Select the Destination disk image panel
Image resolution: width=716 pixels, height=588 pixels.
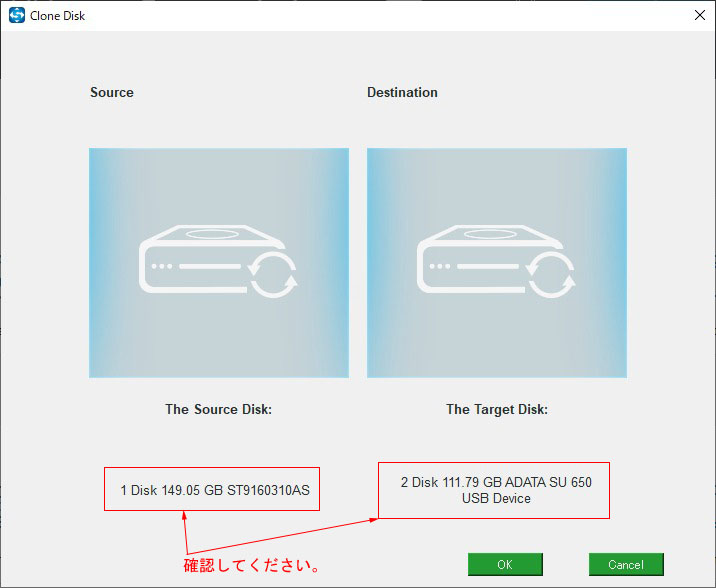(497, 262)
